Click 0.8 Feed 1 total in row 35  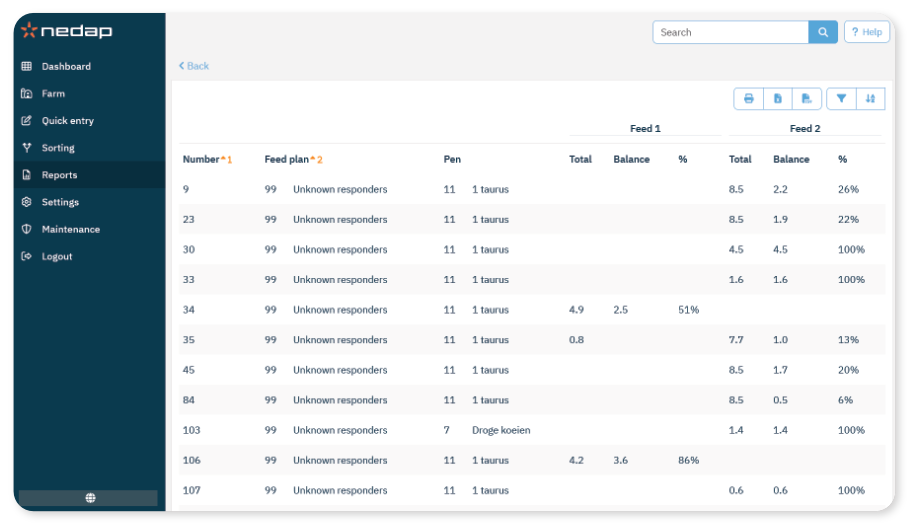(x=576, y=340)
